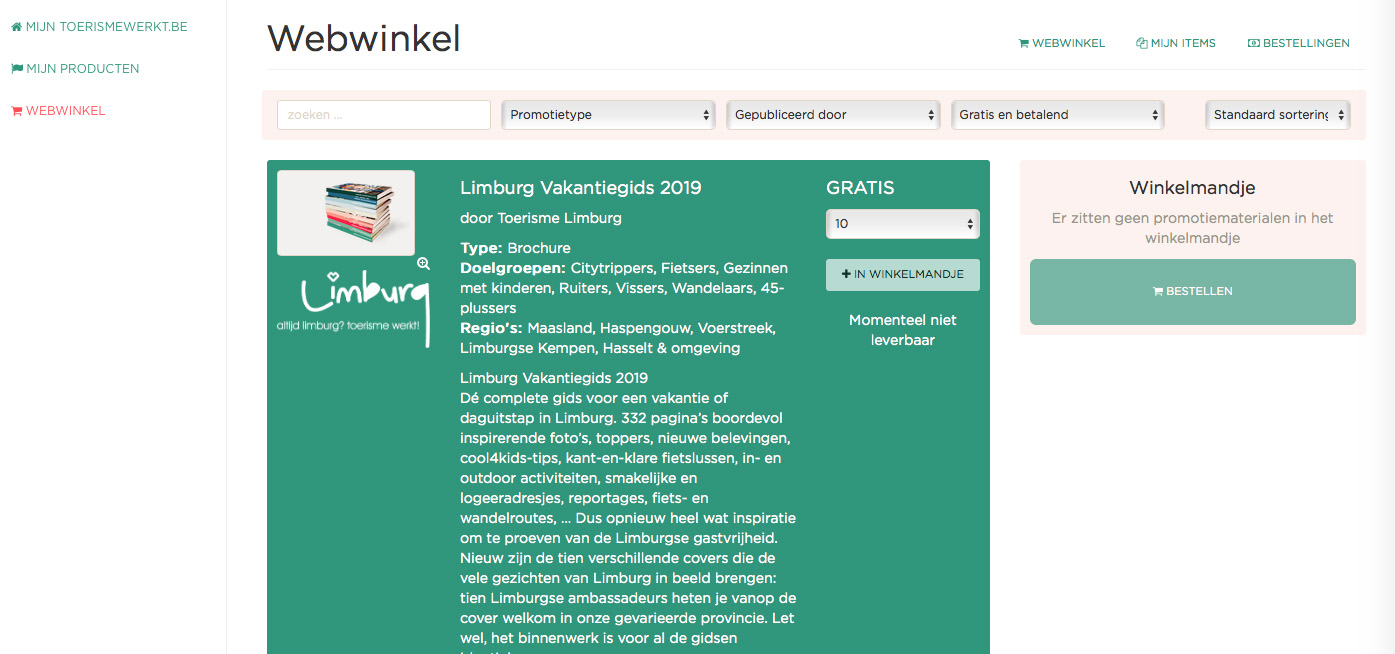Select Webwinkel in the left sidebar
This screenshot has height=654, width=1395.
58,111
